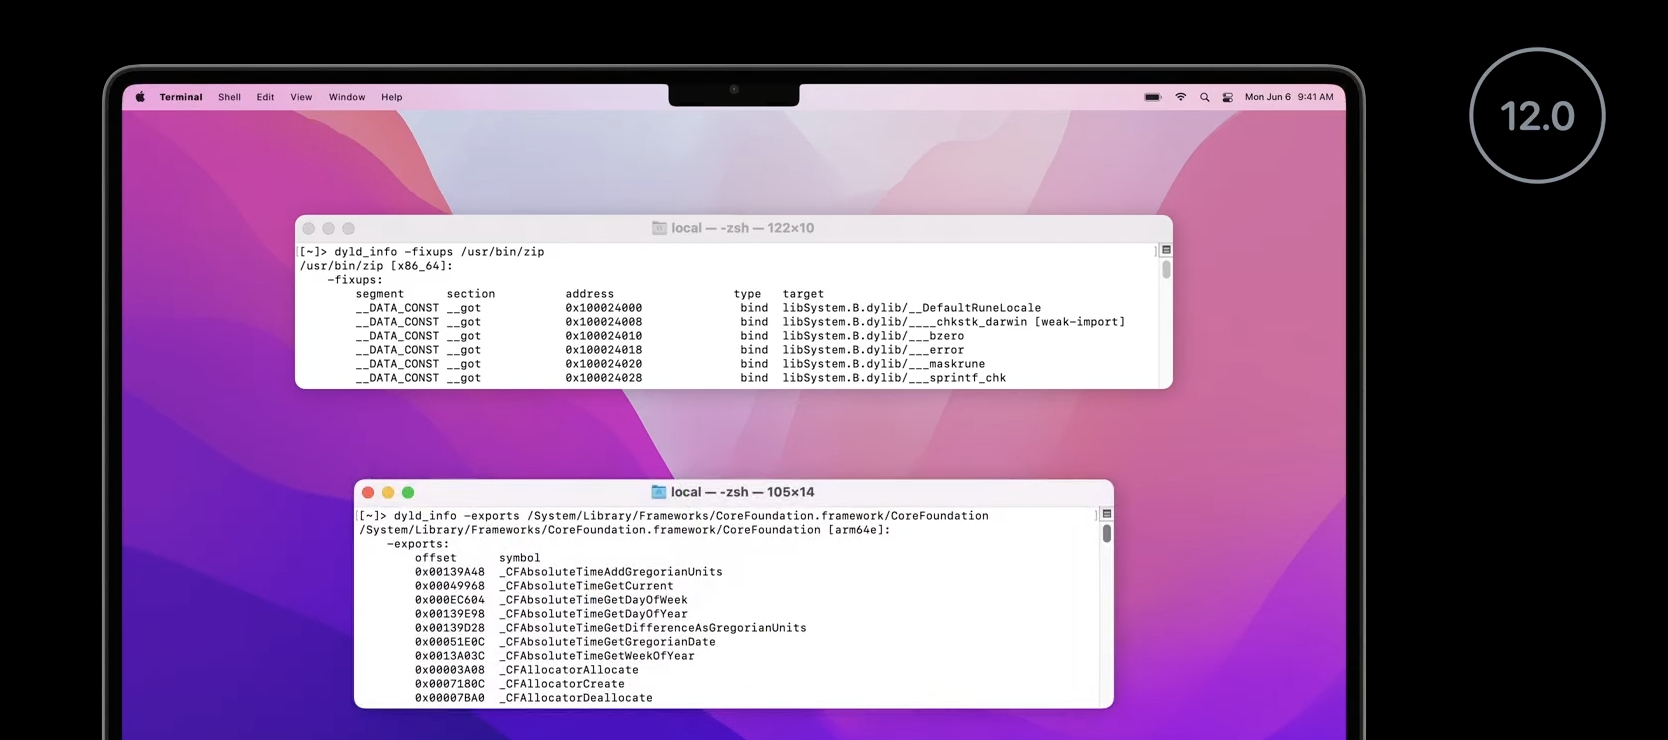
Task: Check the battery status icon
Action: (1153, 97)
